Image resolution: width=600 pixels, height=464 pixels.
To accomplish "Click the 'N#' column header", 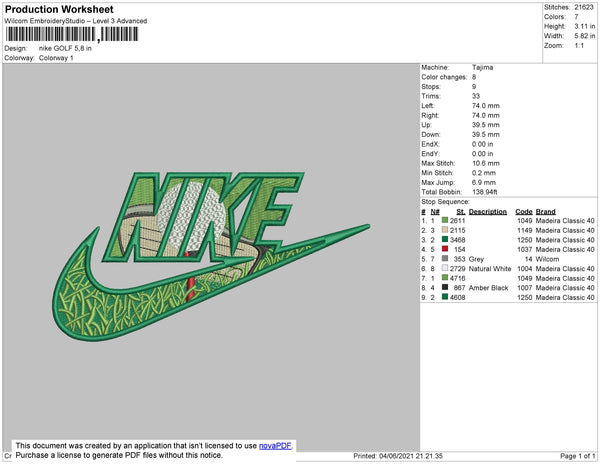I will [x=435, y=212].
